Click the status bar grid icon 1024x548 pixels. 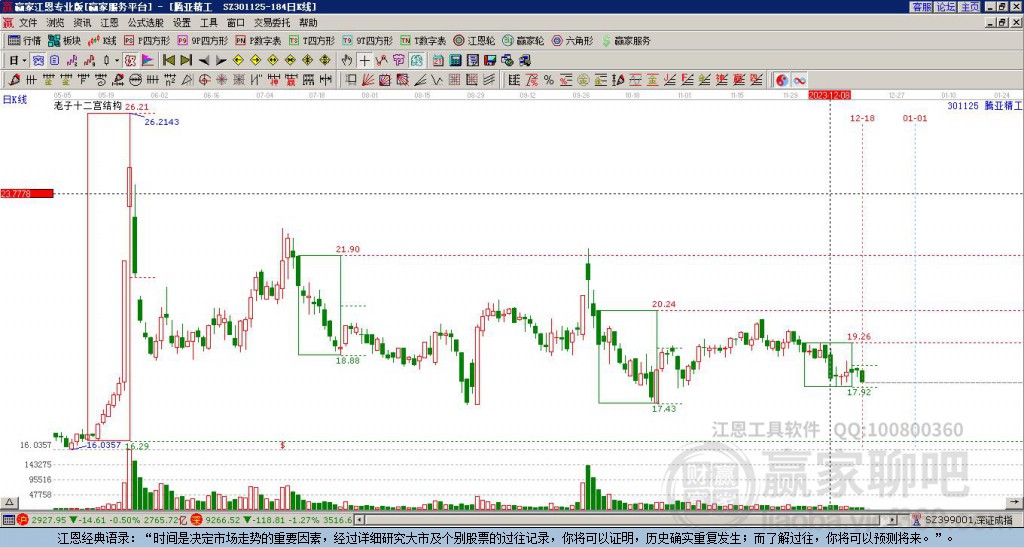(x=8, y=520)
